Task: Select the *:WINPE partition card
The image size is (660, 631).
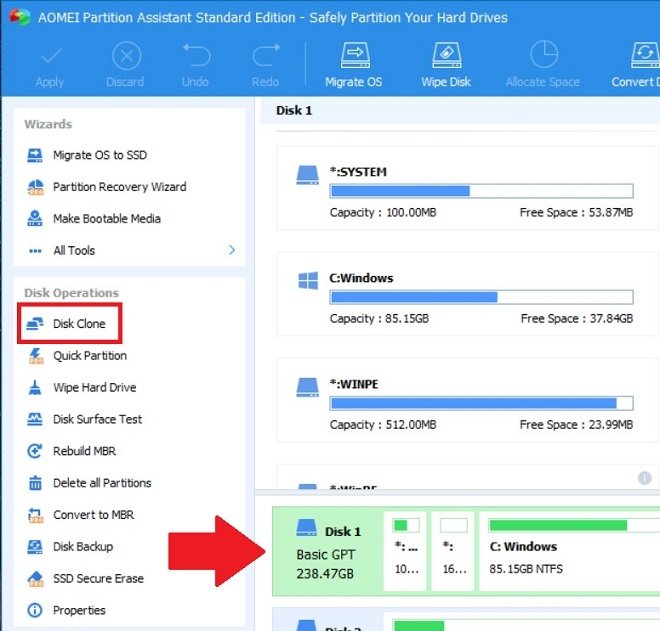Action: tap(467, 400)
